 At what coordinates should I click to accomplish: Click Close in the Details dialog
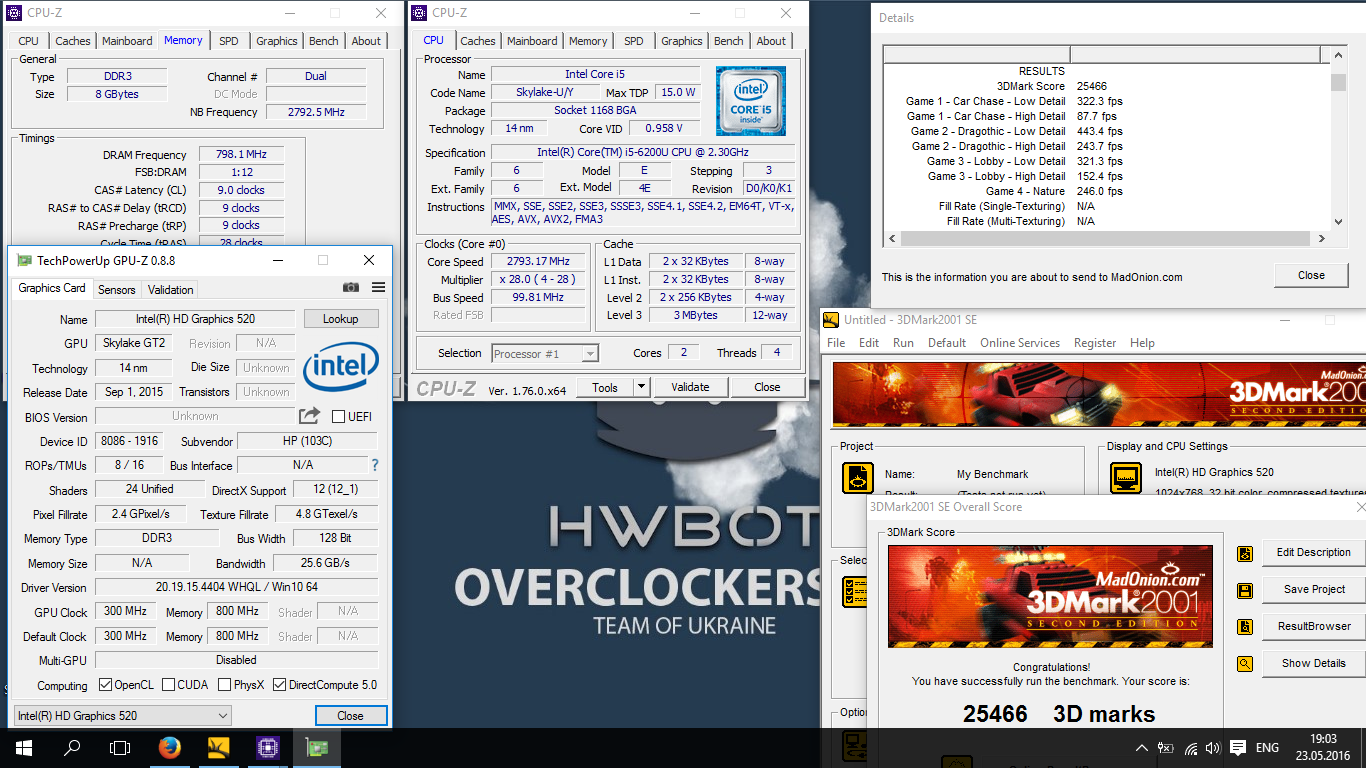coord(1311,275)
